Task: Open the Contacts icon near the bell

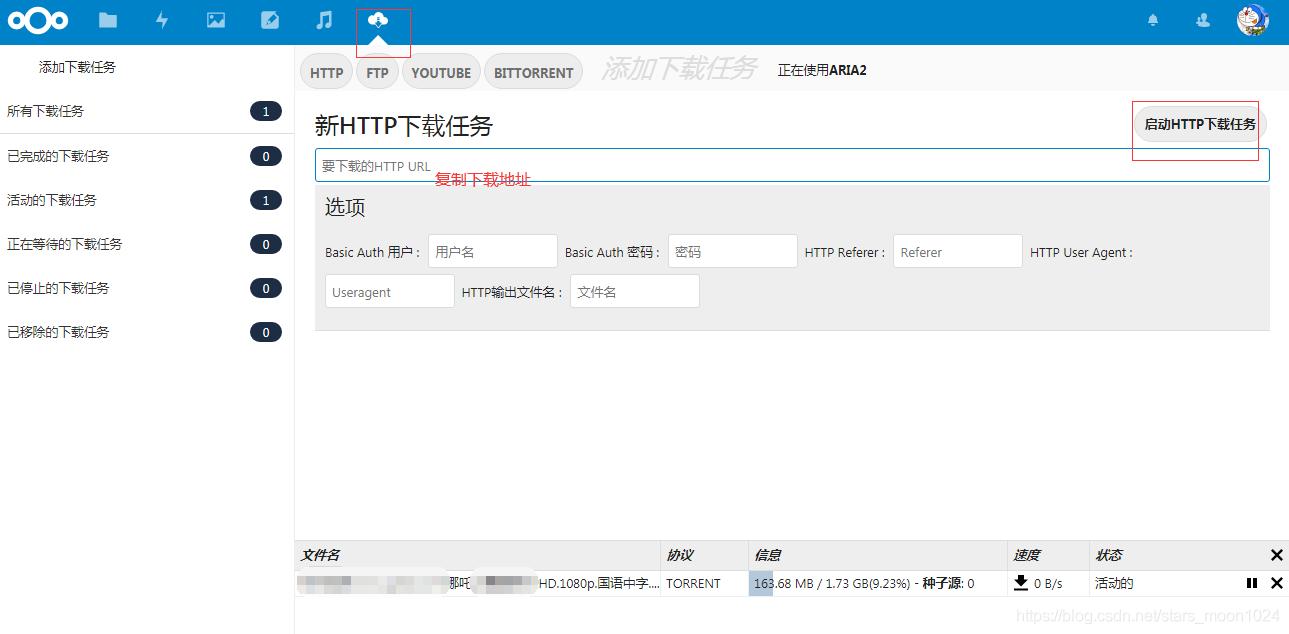Action: (1202, 20)
